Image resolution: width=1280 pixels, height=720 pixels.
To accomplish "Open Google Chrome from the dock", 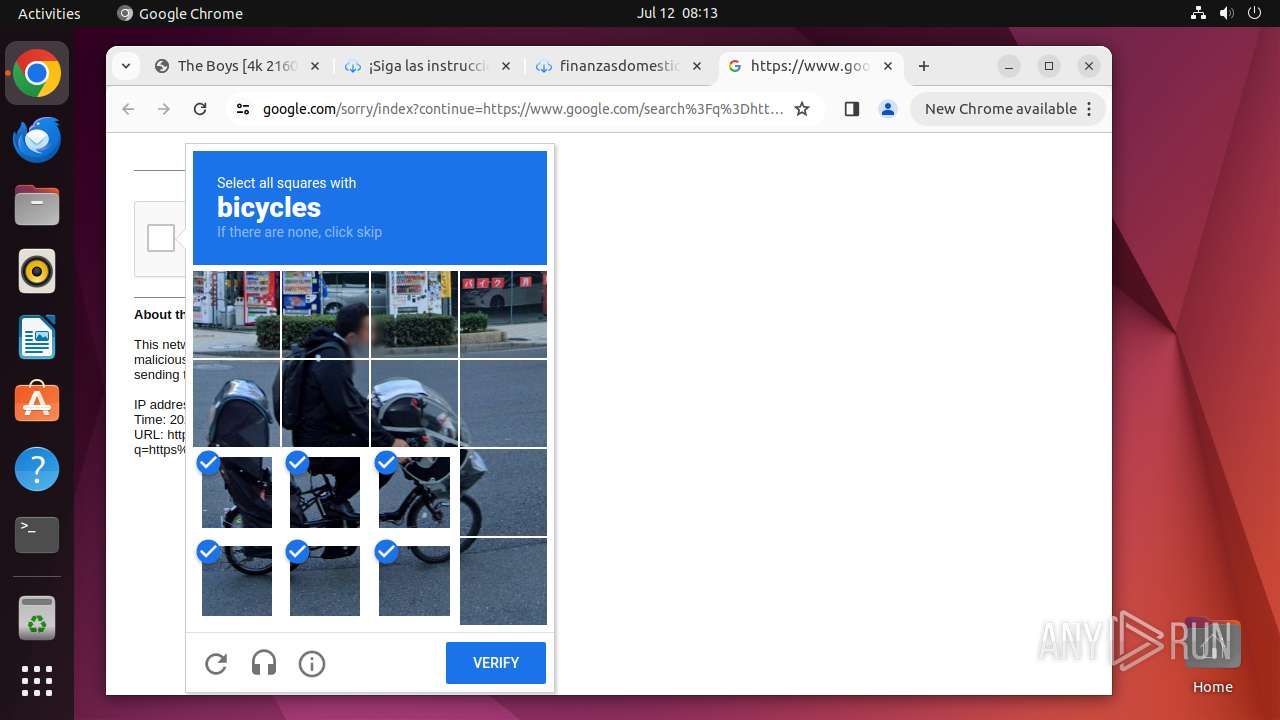I will point(37,74).
